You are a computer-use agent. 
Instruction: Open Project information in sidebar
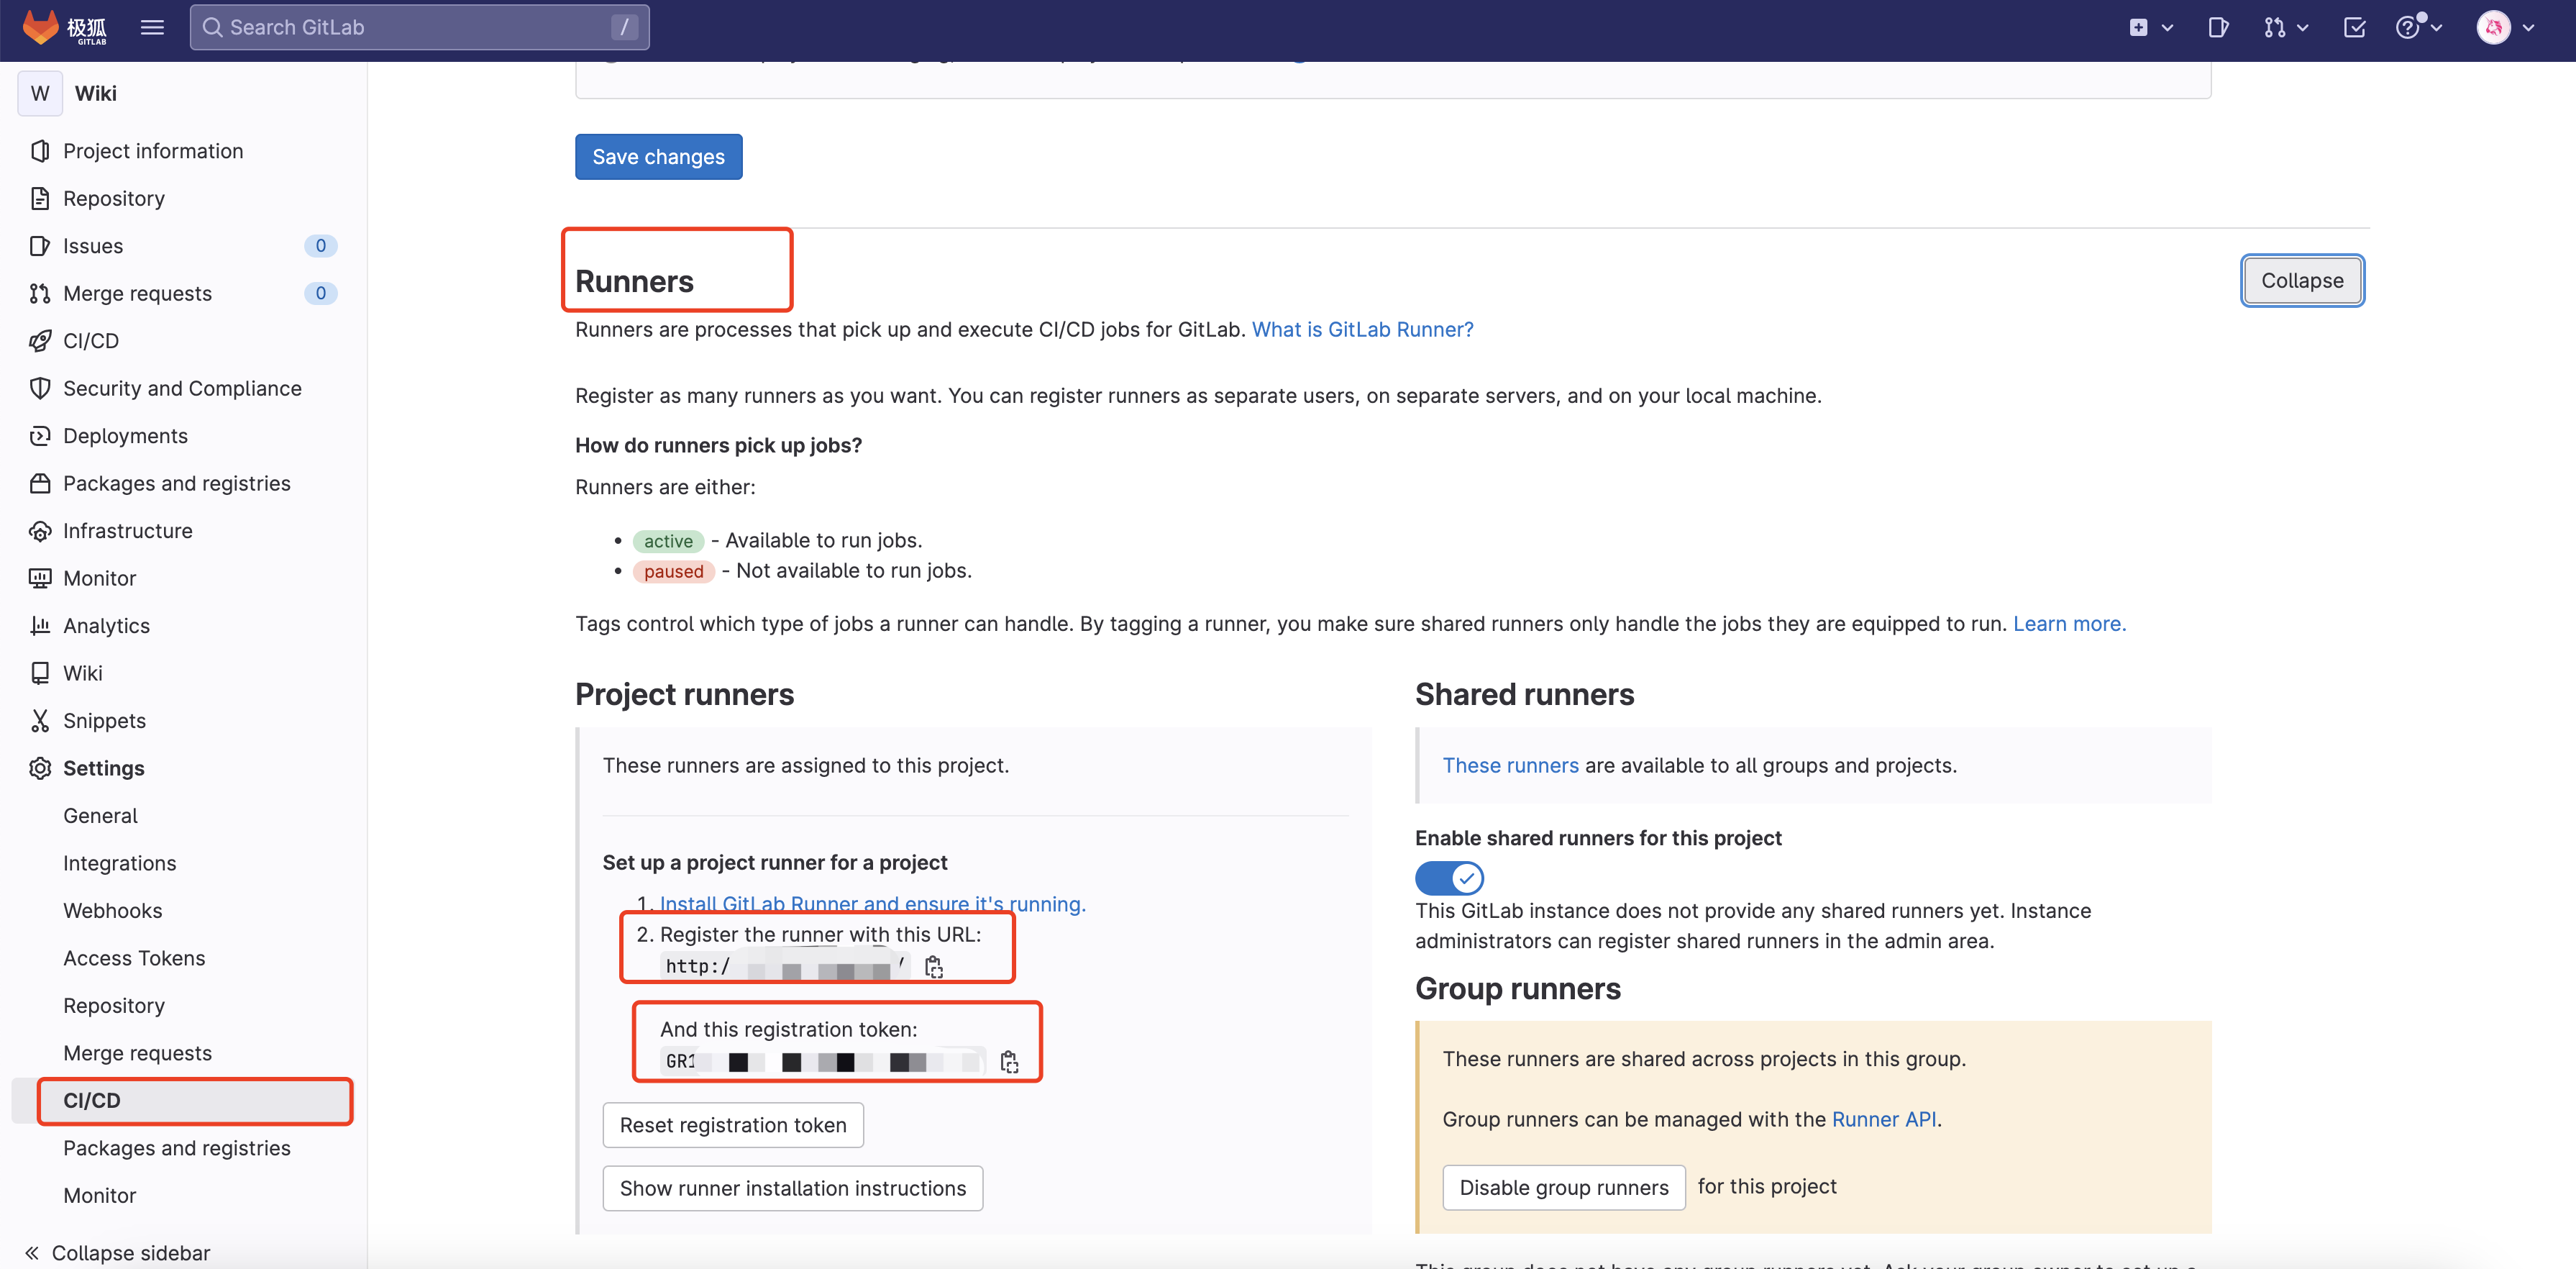[x=153, y=151]
